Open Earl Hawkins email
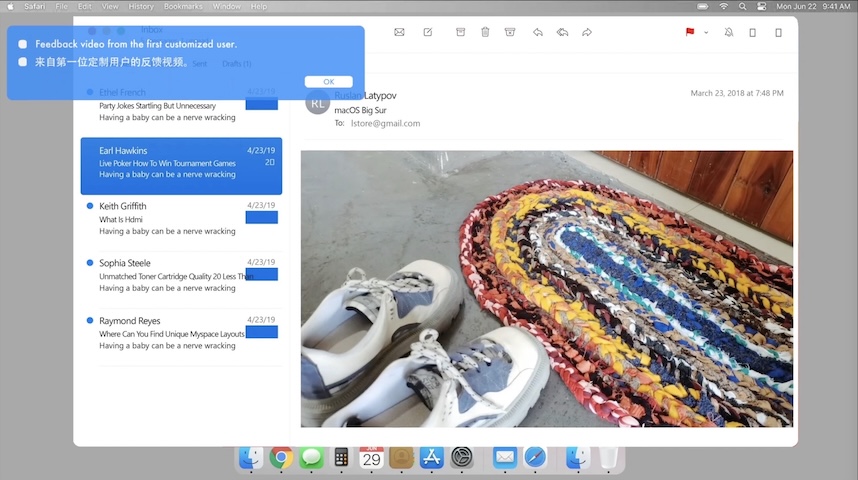858x480 pixels. click(x=181, y=166)
